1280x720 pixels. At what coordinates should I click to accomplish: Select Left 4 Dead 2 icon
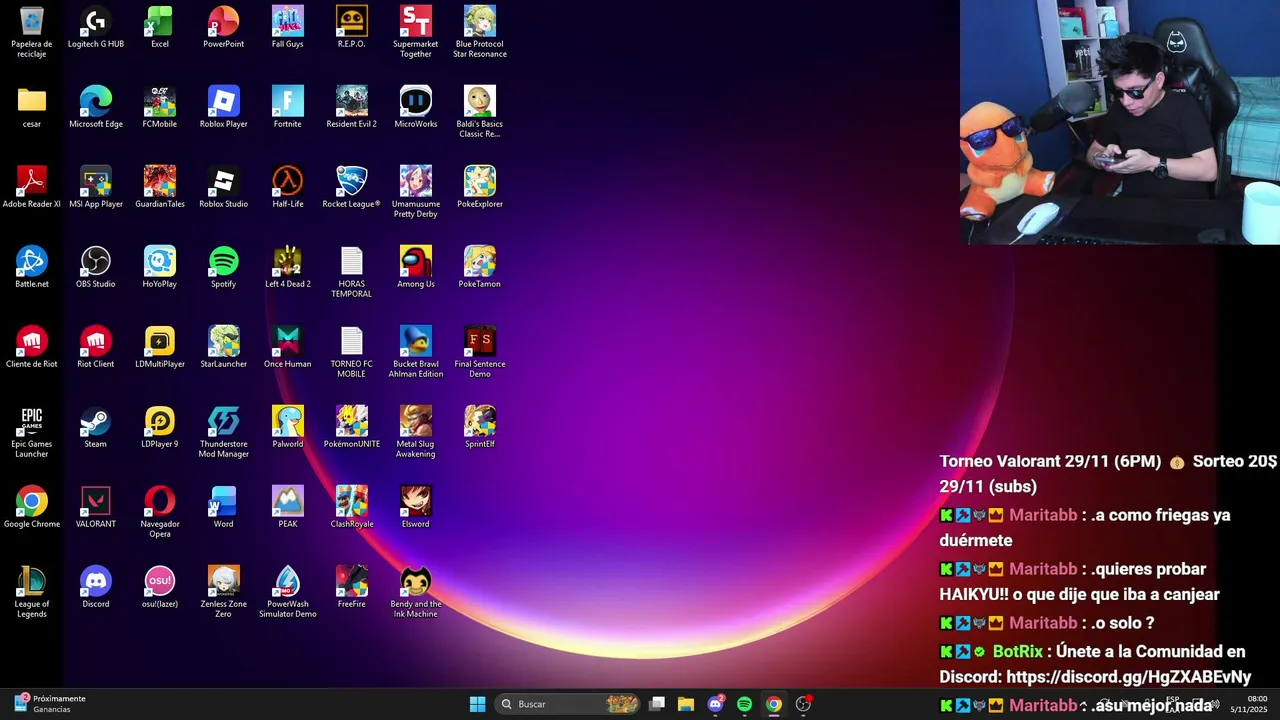[288, 267]
